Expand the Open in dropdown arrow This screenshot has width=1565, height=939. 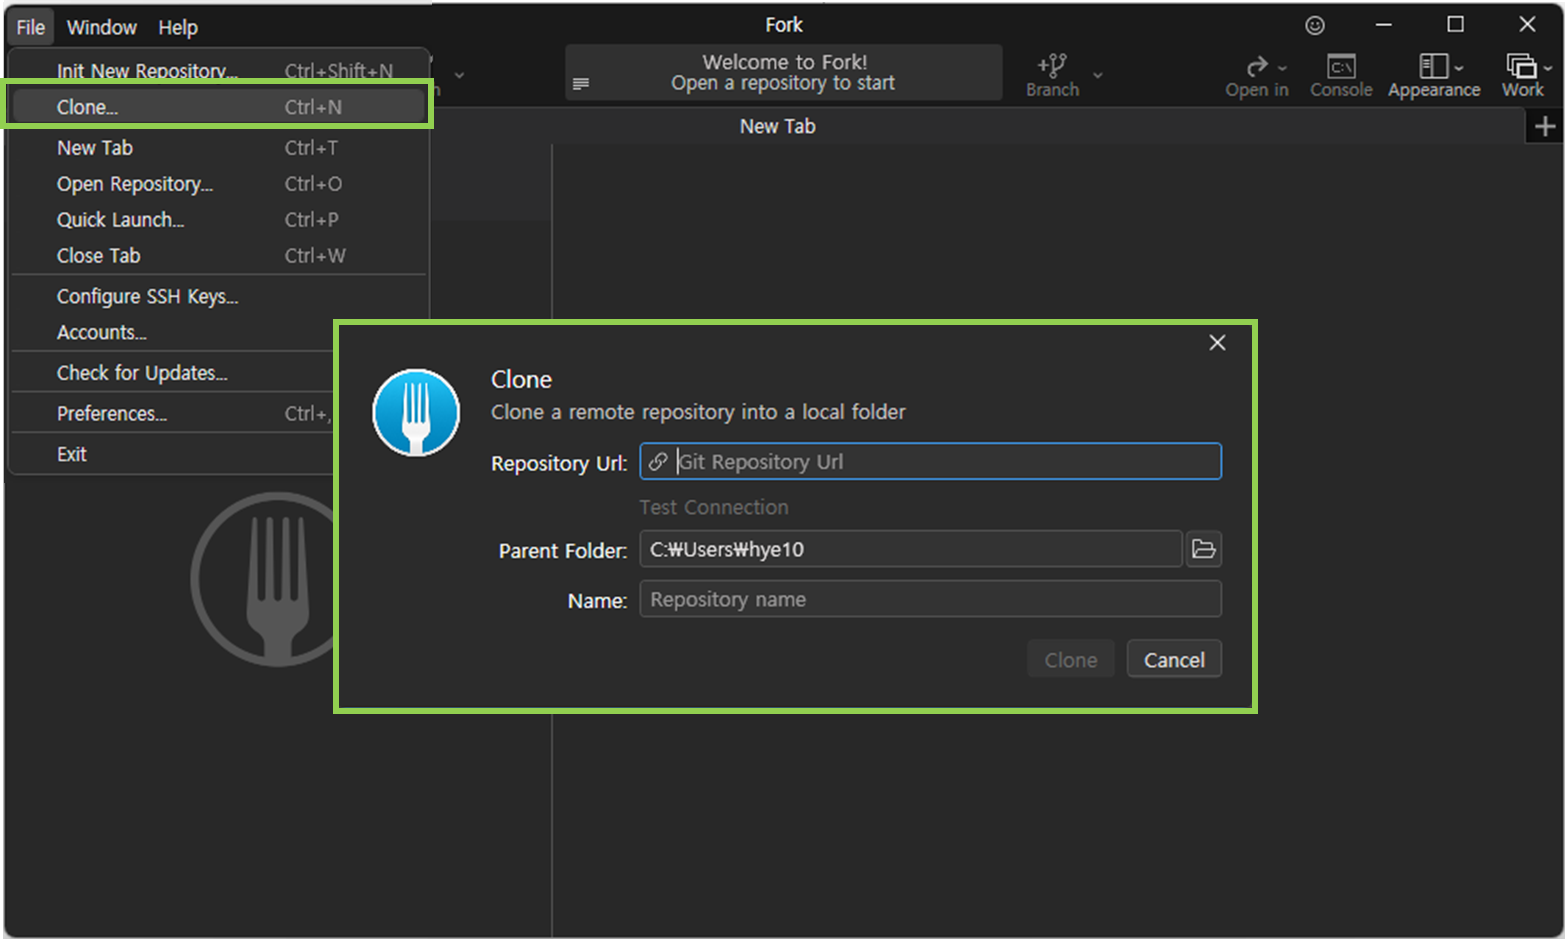point(1282,69)
